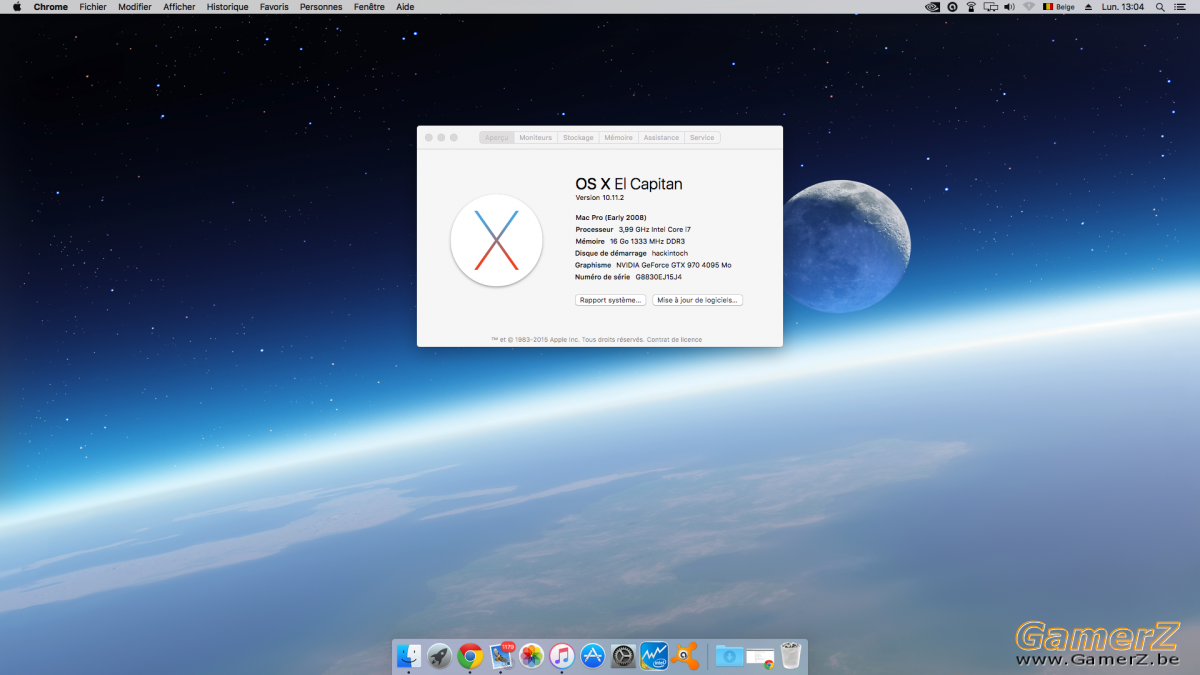Switch to the Stockage tab
Viewport: 1200px width, 675px height.
coord(578,137)
